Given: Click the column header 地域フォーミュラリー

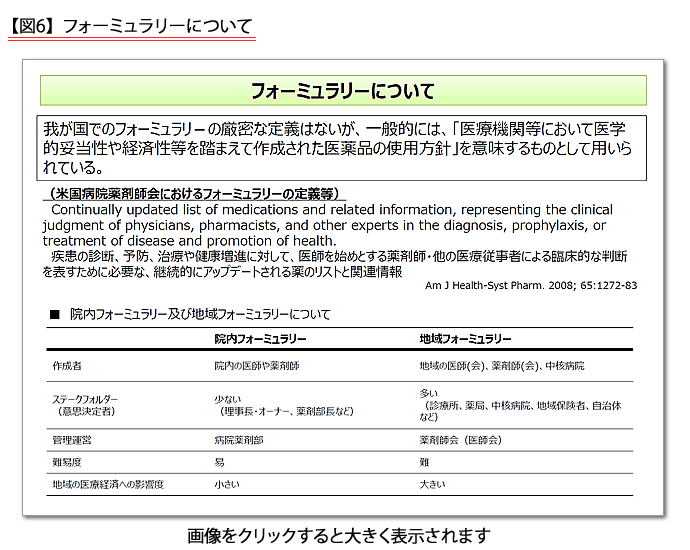Looking at the screenshot, I should coord(465,339).
